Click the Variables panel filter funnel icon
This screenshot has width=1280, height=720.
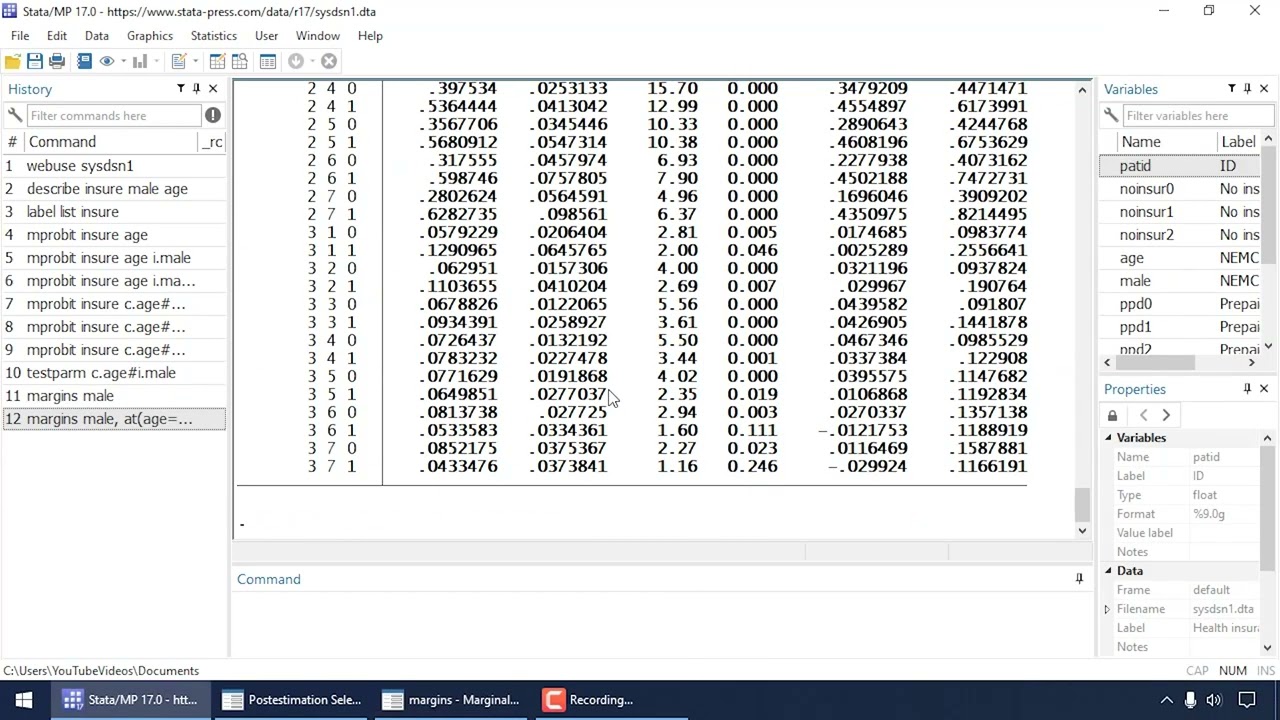coord(1231,89)
